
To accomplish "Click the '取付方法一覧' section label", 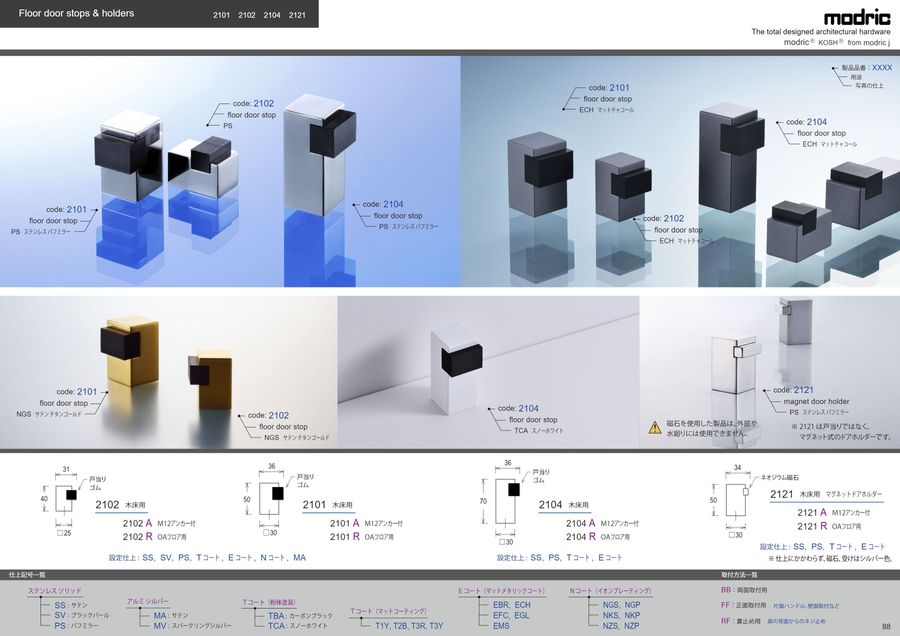I will 739,575.
